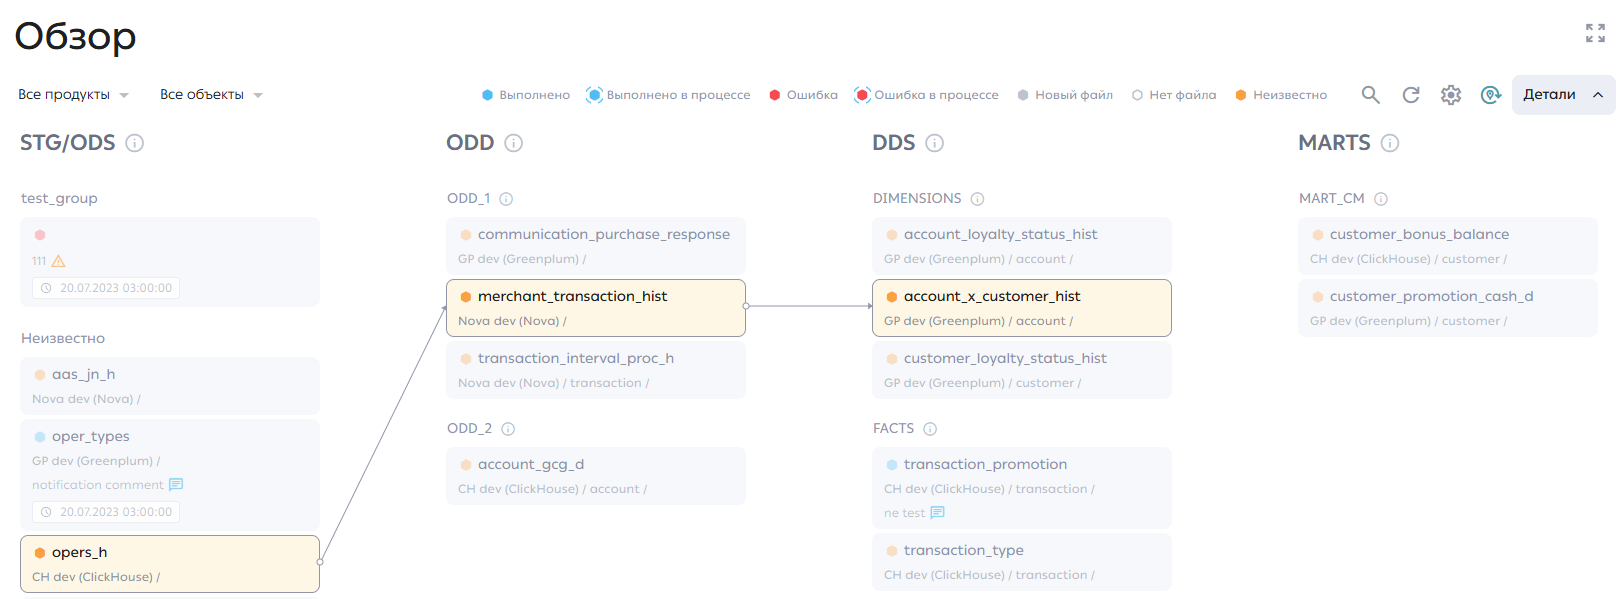Click the refresh icon in toolbar
The height and width of the screenshot is (599, 1623).
1411,95
